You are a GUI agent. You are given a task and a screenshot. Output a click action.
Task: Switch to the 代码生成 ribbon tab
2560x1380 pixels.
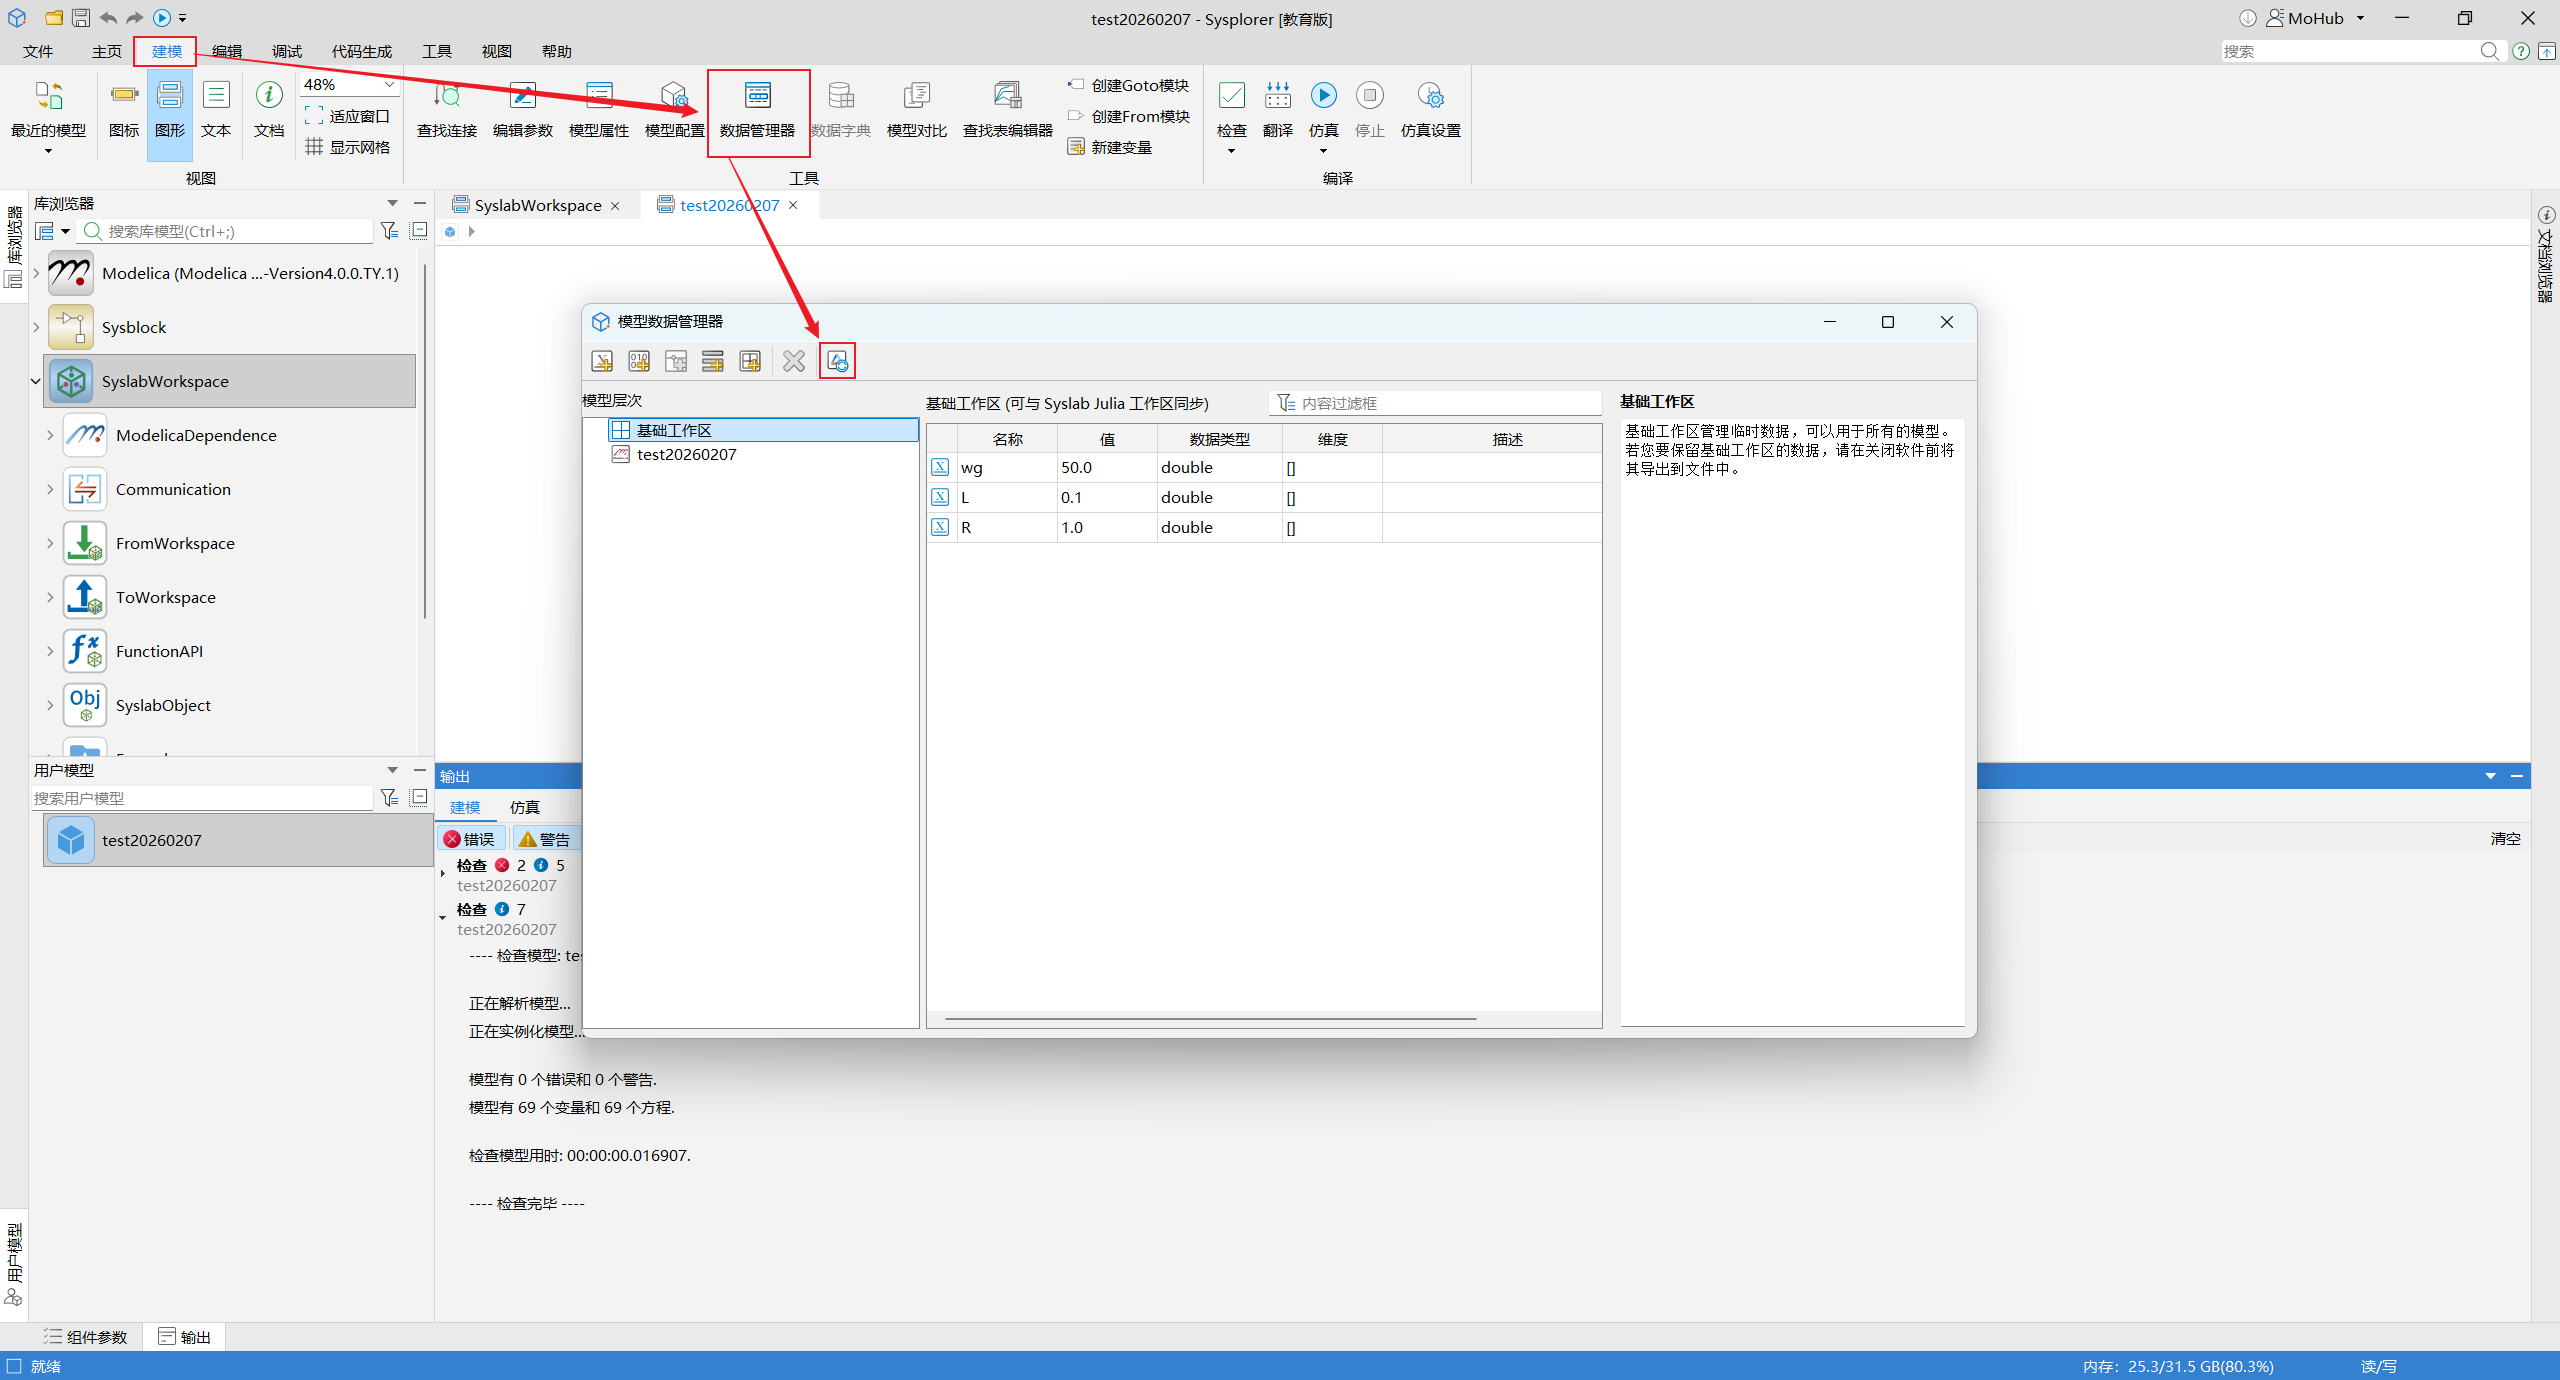(x=362, y=51)
